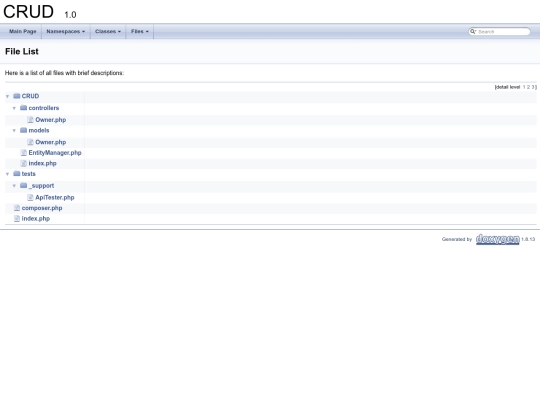Screen dimensions: 540x405
Task: Go to Main Page tab
Action: [23, 31]
